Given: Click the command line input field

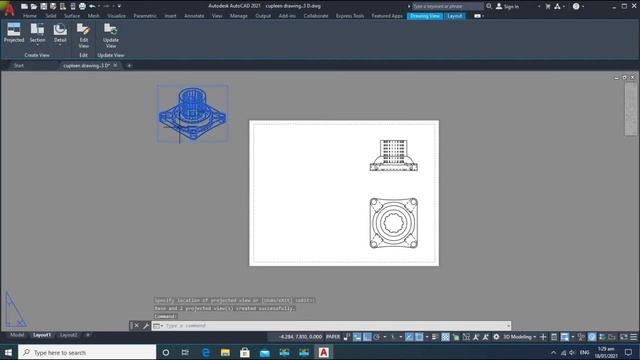Looking at the screenshot, I should 331,326.
